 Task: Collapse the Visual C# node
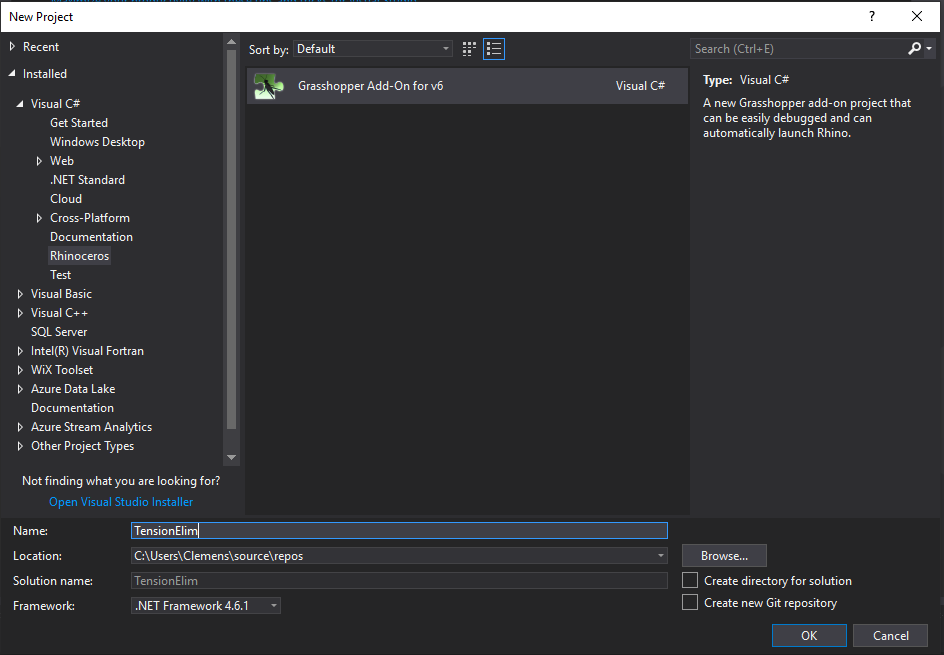[x=21, y=104]
